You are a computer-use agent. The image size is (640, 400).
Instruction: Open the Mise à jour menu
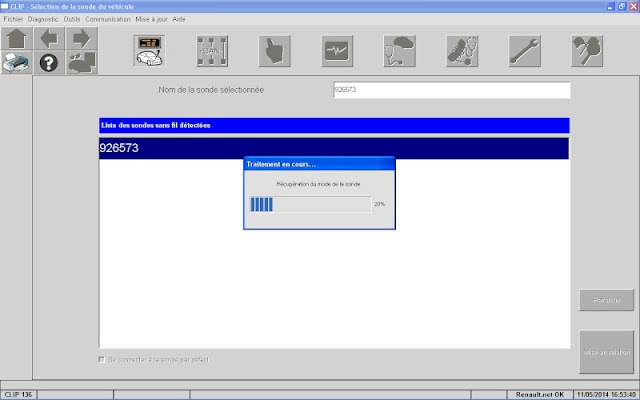click(x=151, y=19)
